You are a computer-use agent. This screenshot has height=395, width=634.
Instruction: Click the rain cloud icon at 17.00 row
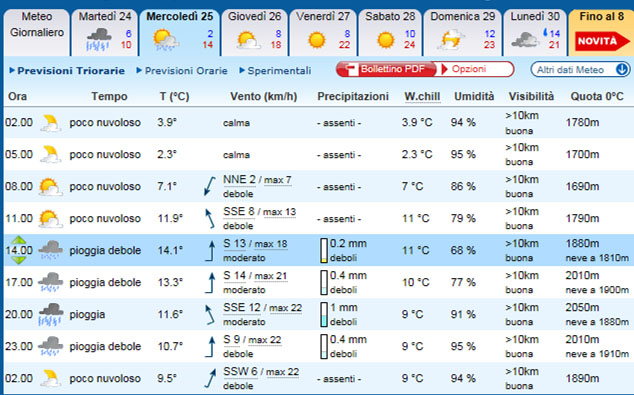click(x=51, y=282)
